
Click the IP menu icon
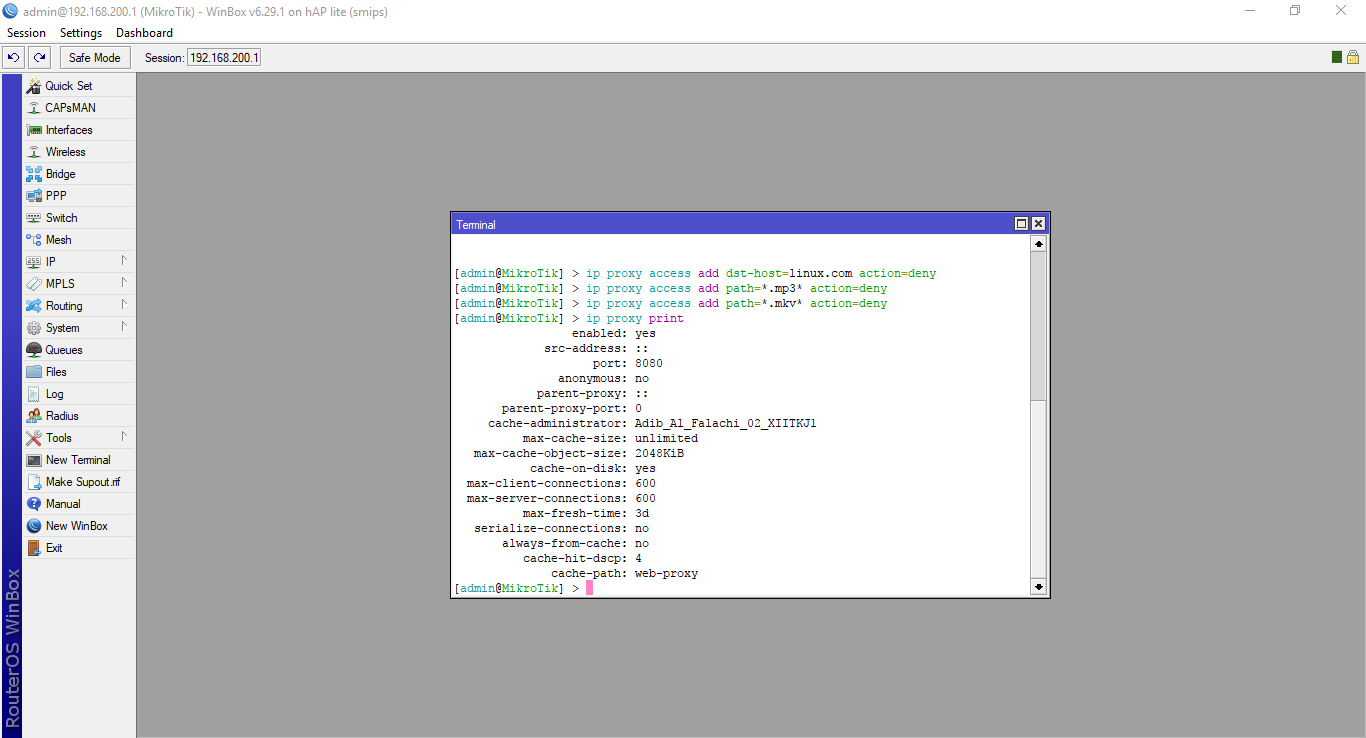tap(34, 262)
